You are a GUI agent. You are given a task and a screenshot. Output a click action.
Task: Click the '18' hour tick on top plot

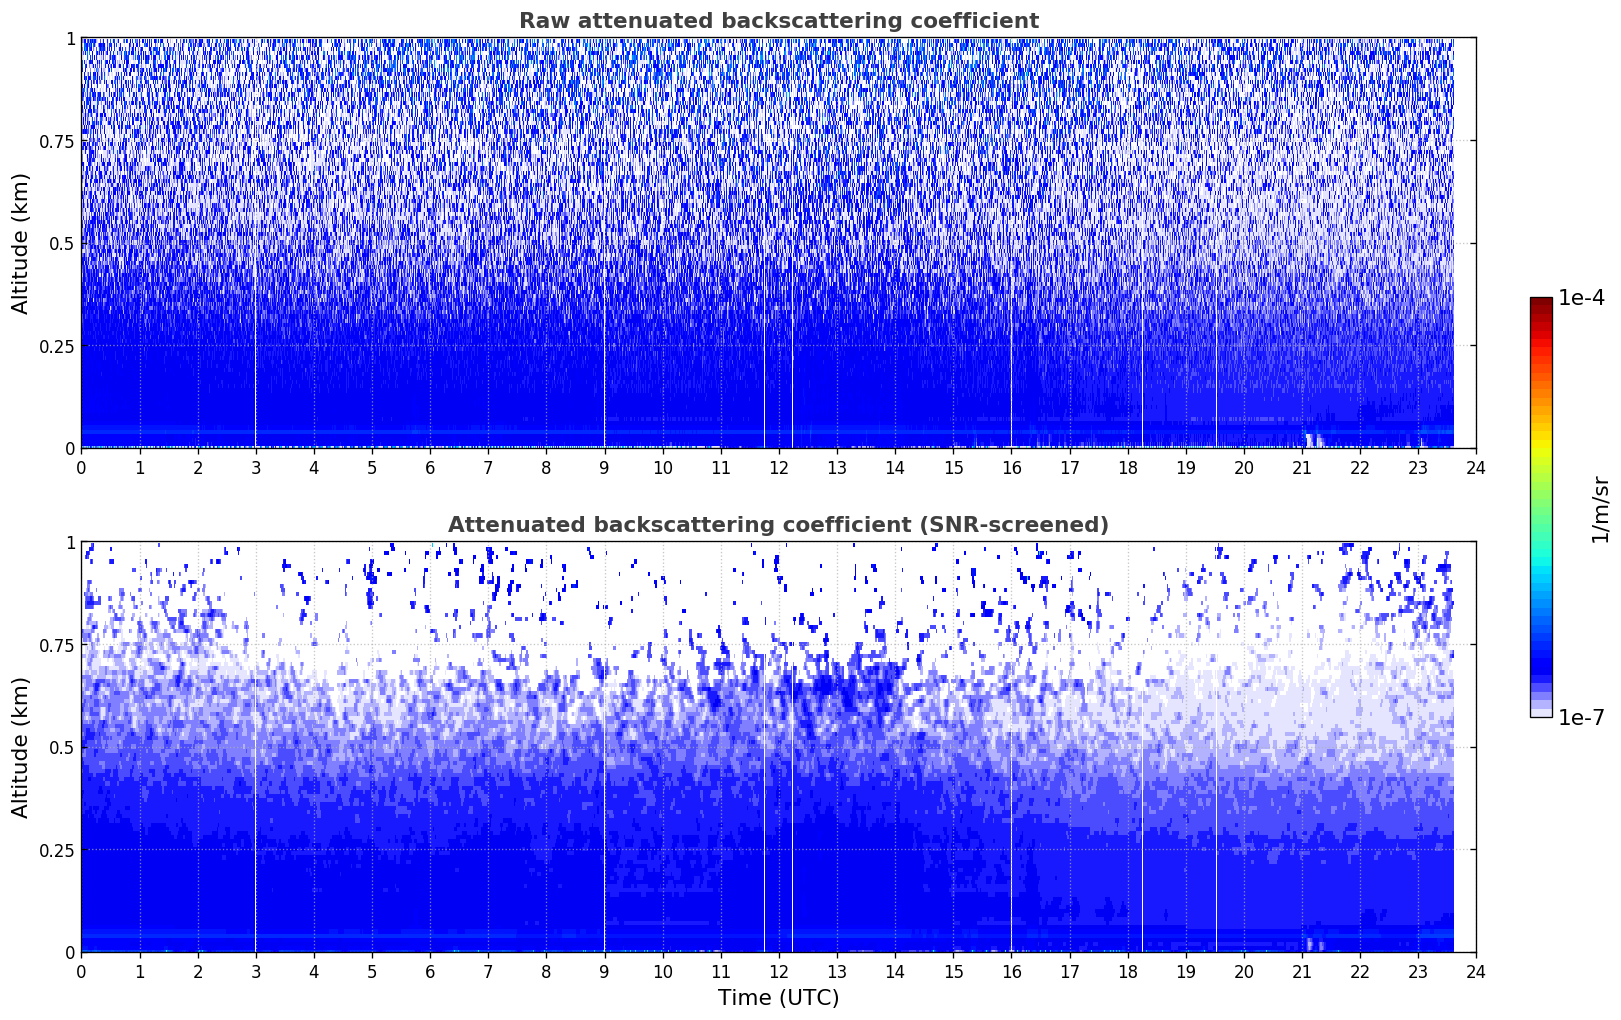1127,468
